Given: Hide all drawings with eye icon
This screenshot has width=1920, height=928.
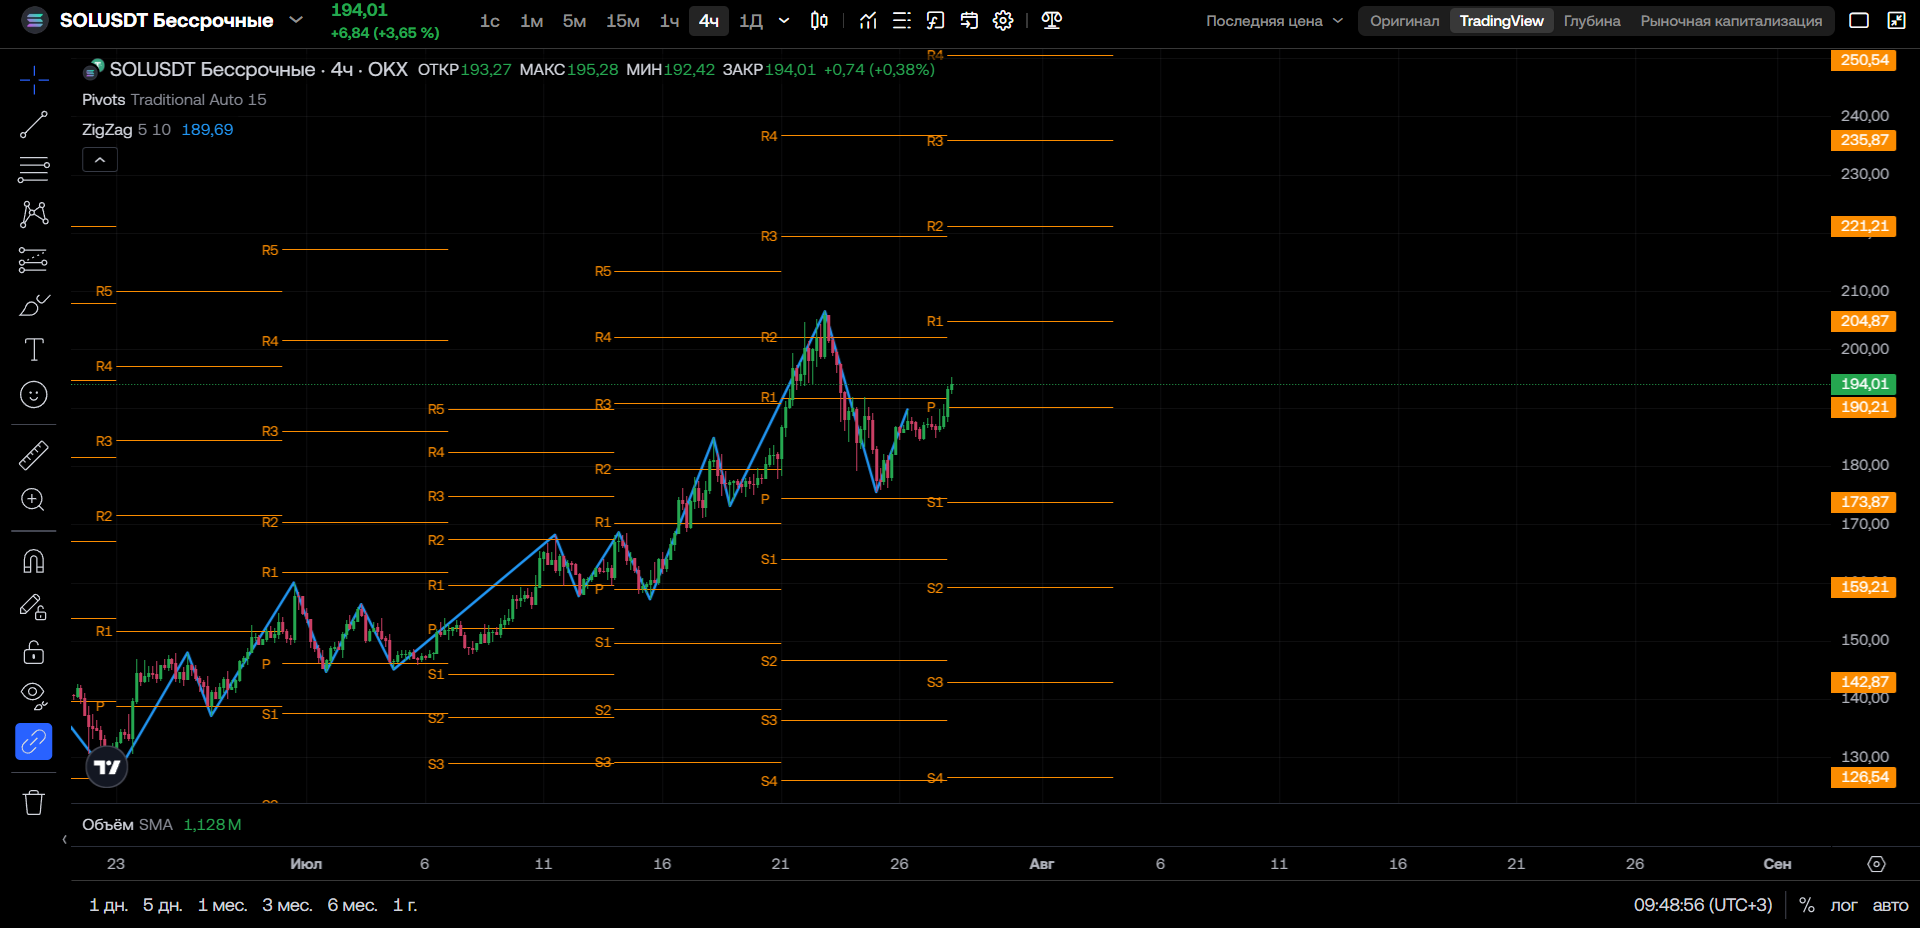Looking at the screenshot, I should click(34, 696).
